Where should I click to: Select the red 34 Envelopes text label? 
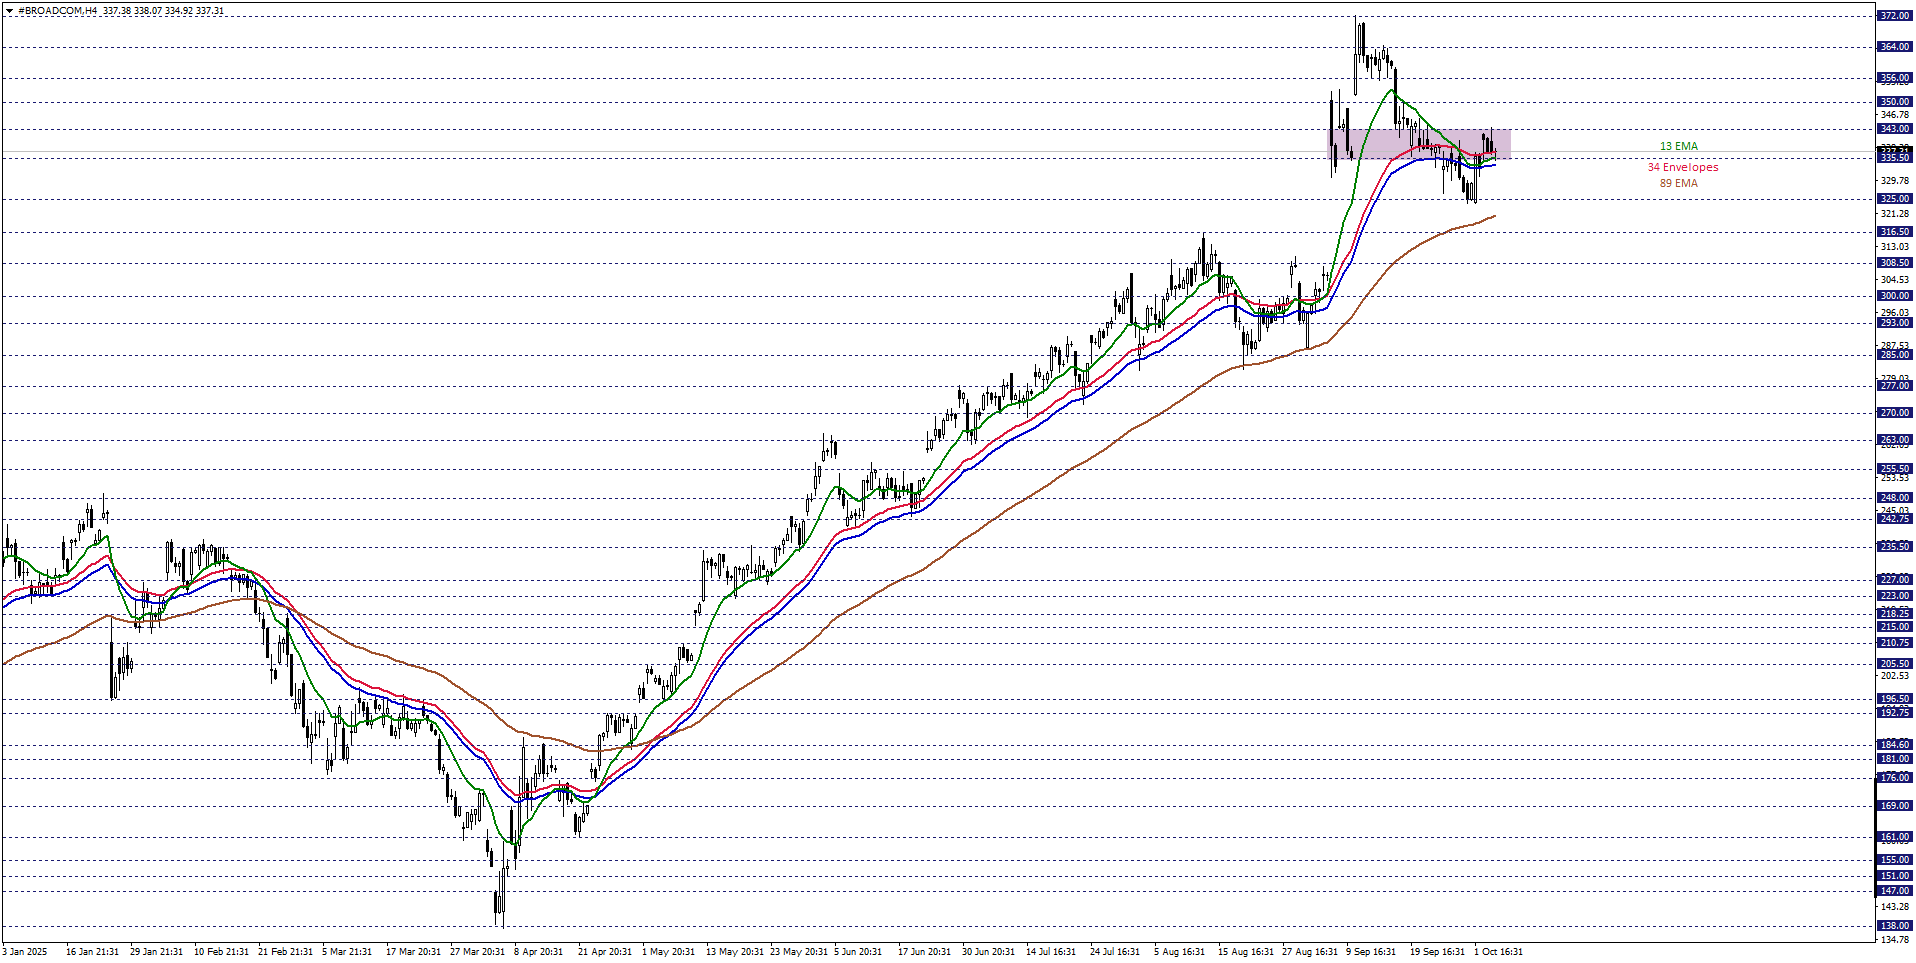coord(1682,167)
